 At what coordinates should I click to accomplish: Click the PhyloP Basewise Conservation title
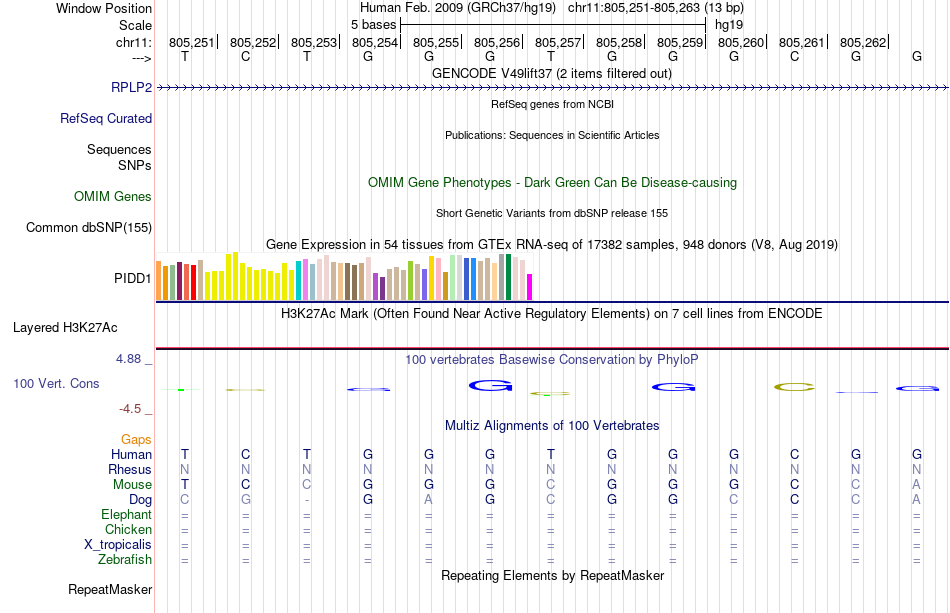click(552, 359)
